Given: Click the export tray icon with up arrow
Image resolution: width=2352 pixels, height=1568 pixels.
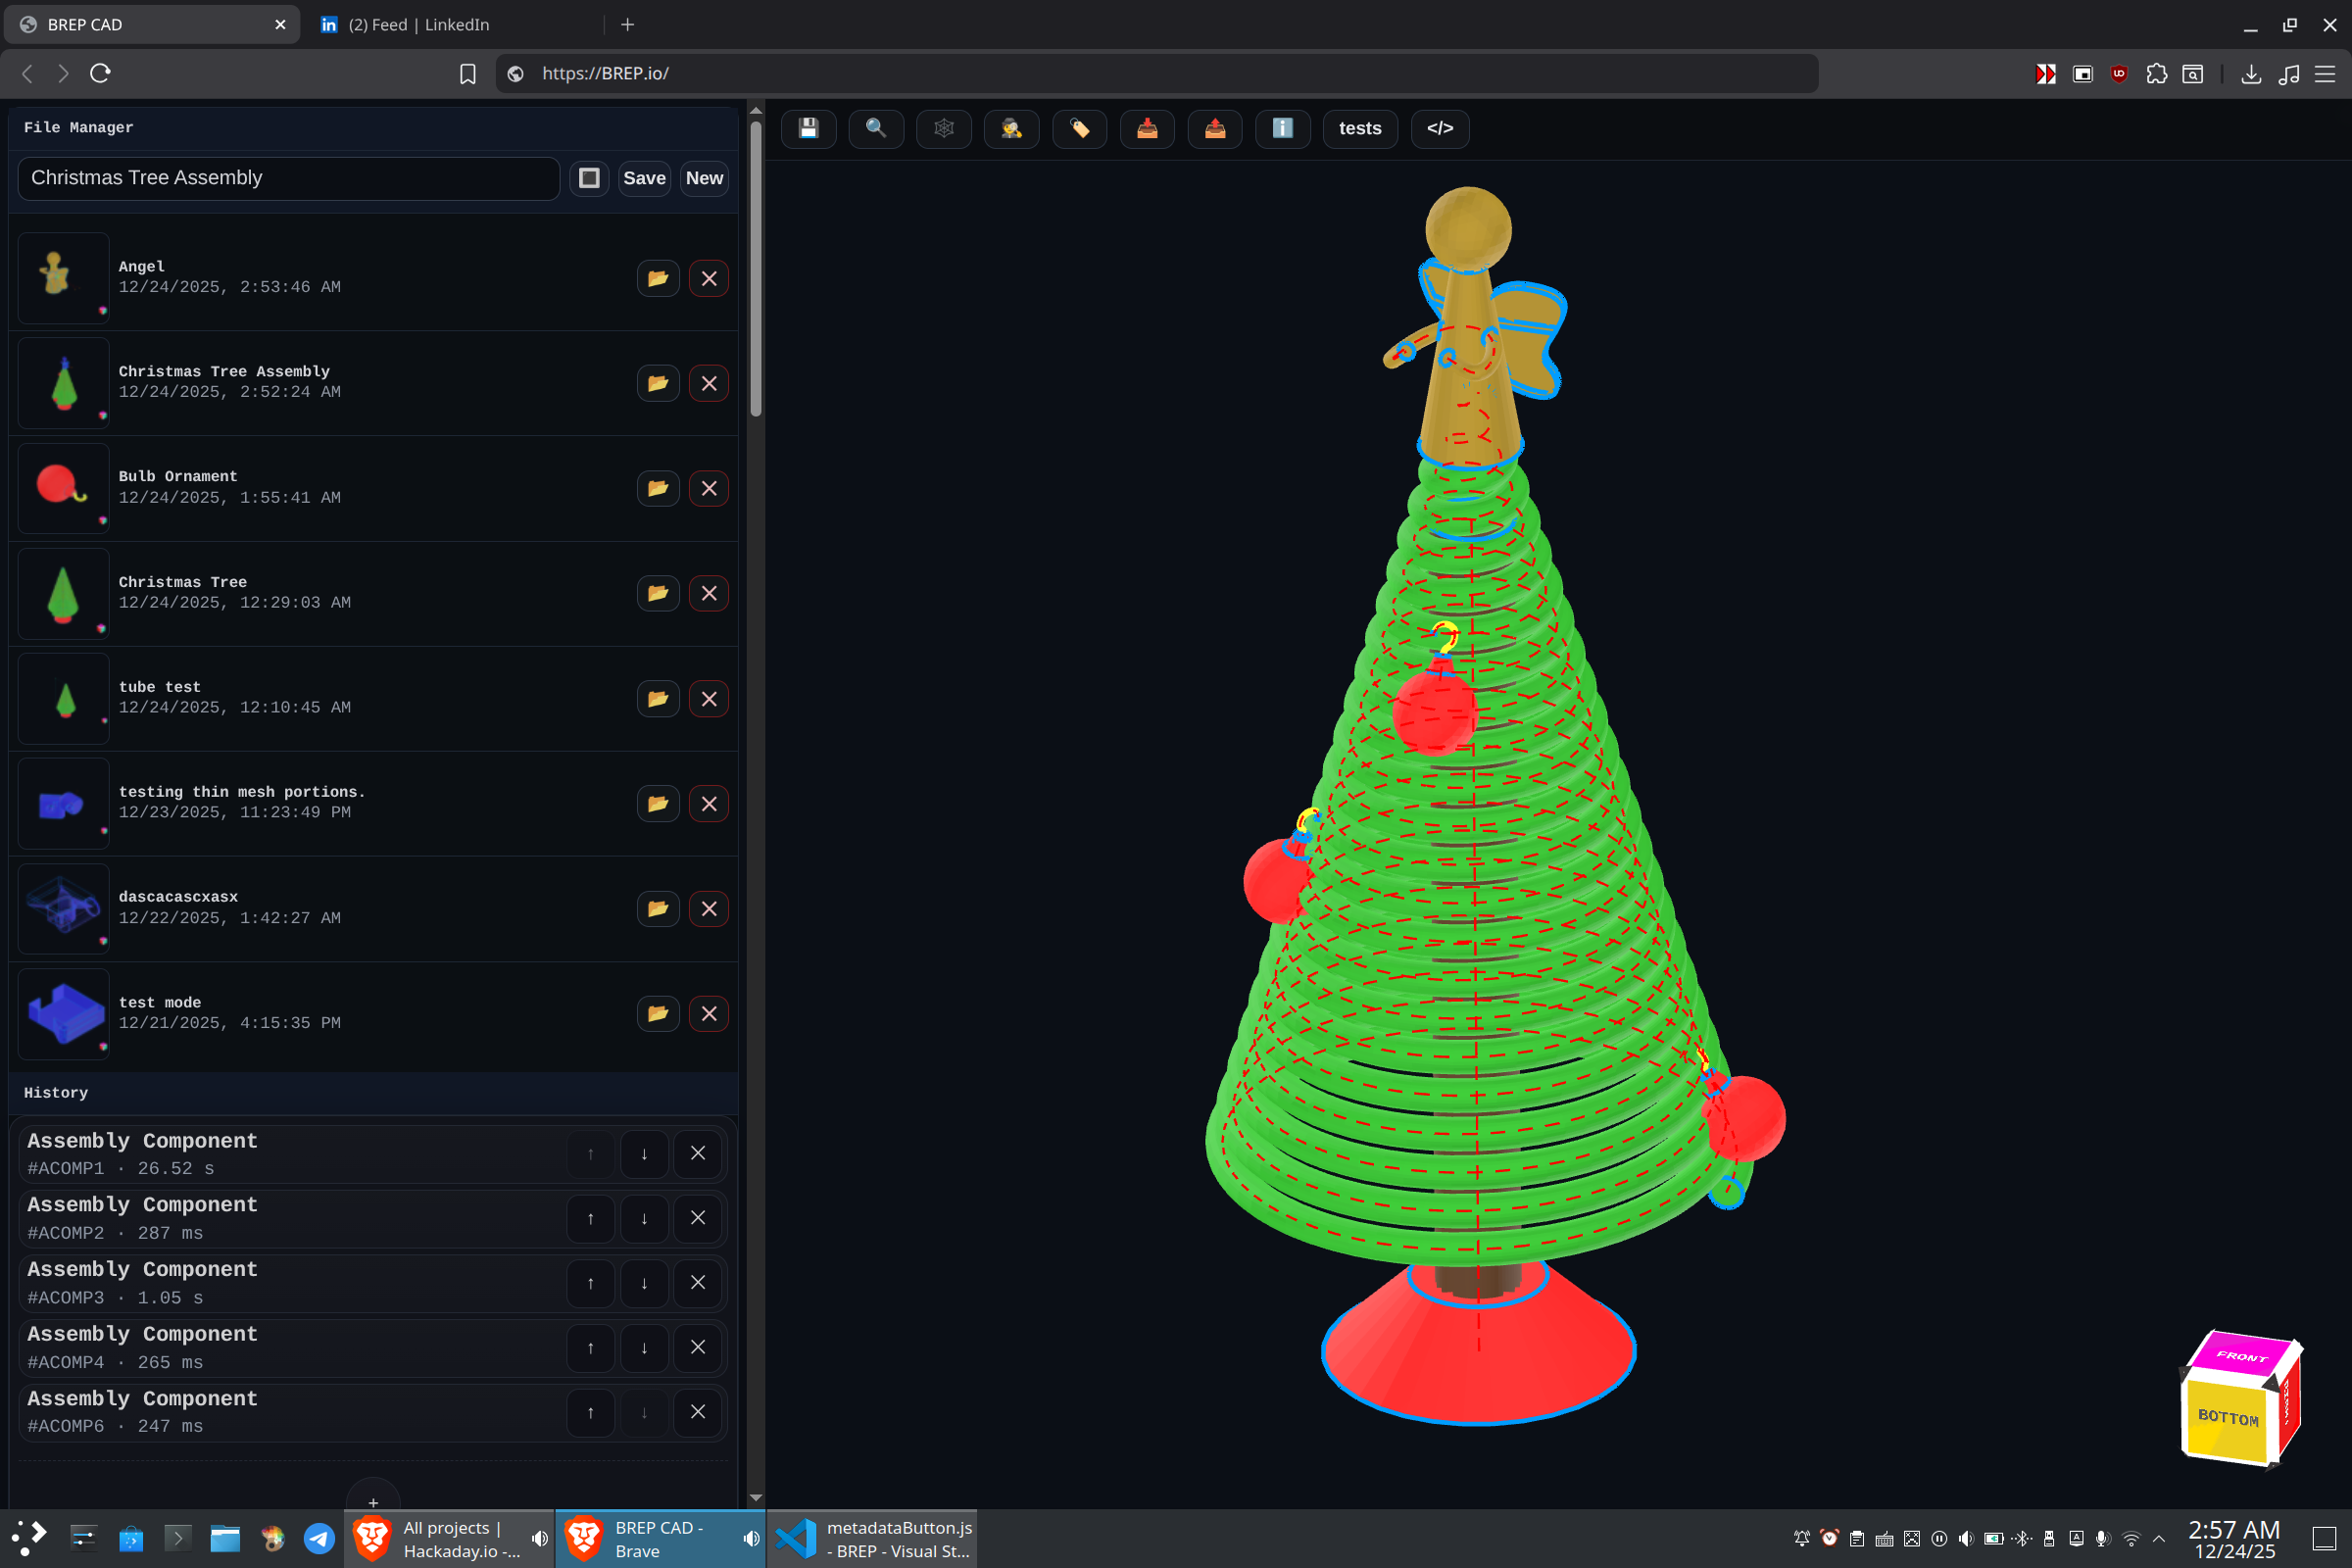Looking at the screenshot, I should point(1214,129).
